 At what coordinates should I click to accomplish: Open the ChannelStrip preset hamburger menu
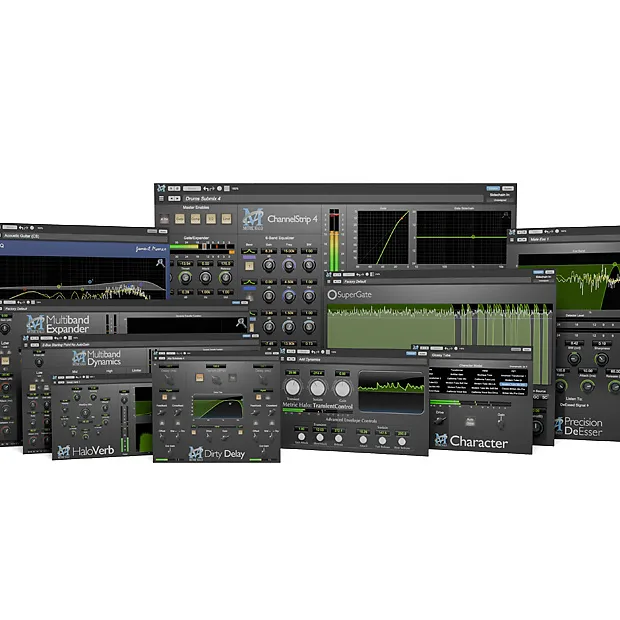pyautogui.click(x=161, y=198)
